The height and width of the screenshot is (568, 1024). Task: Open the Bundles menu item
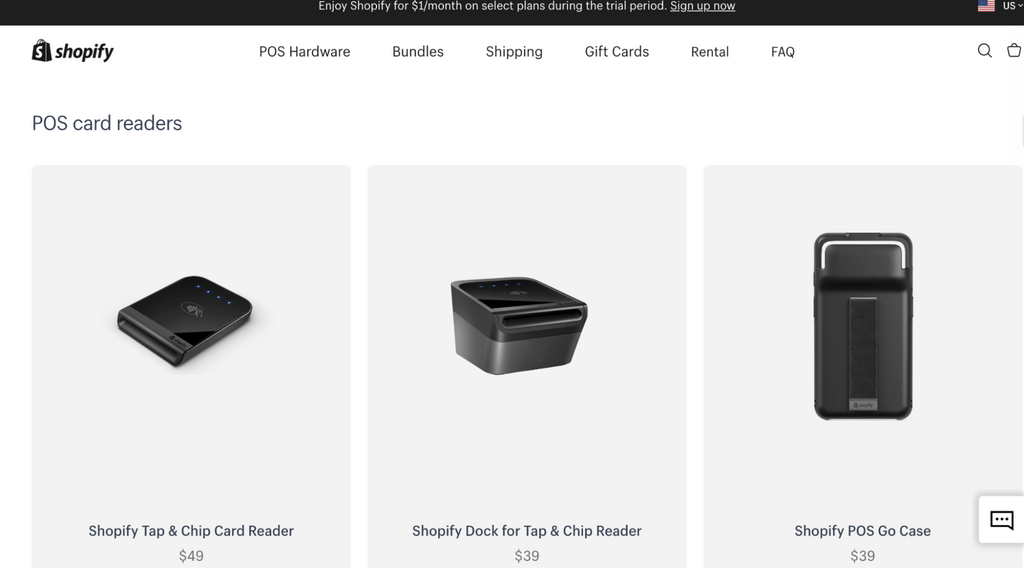coord(418,52)
